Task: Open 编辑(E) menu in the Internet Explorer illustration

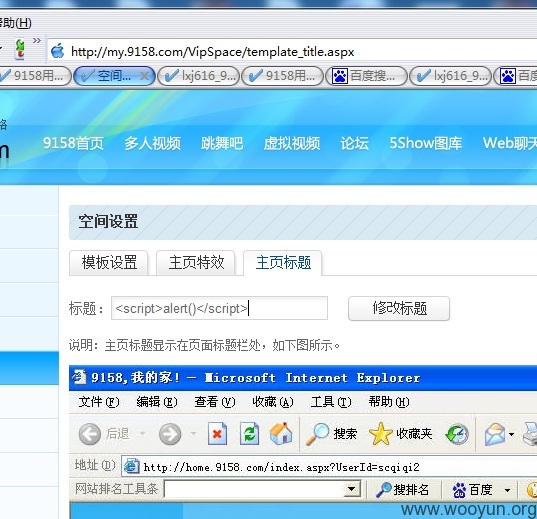Action: [157, 402]
